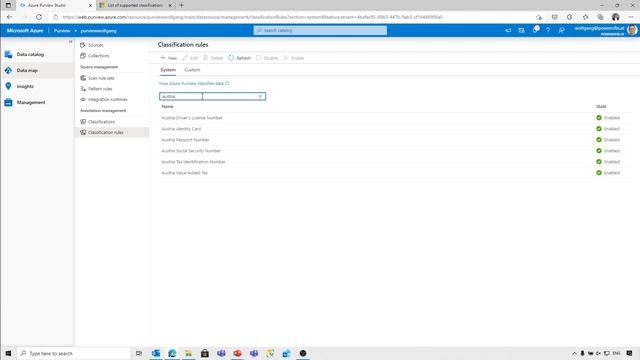Screen dimensions: 640x360
Task: Click the Windows taskbar search box
Action: pos(73,353)
